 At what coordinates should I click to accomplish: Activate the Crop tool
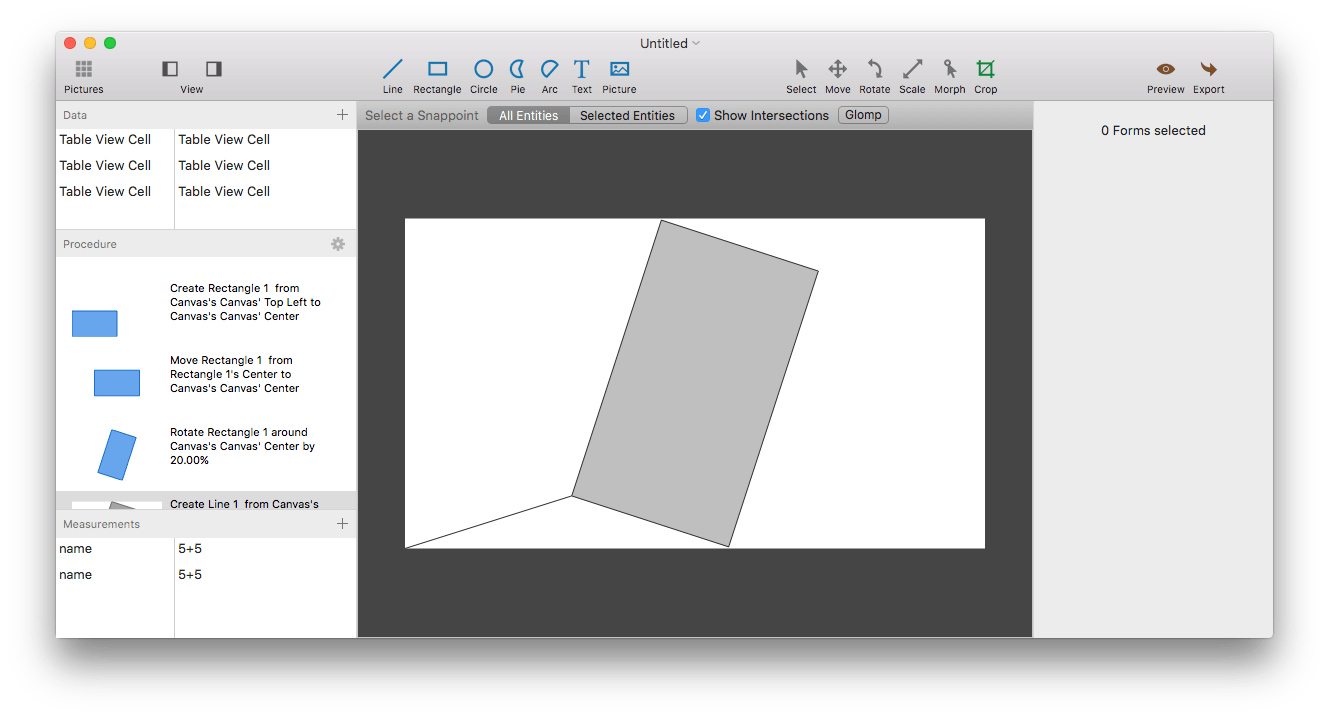(985, 74)
